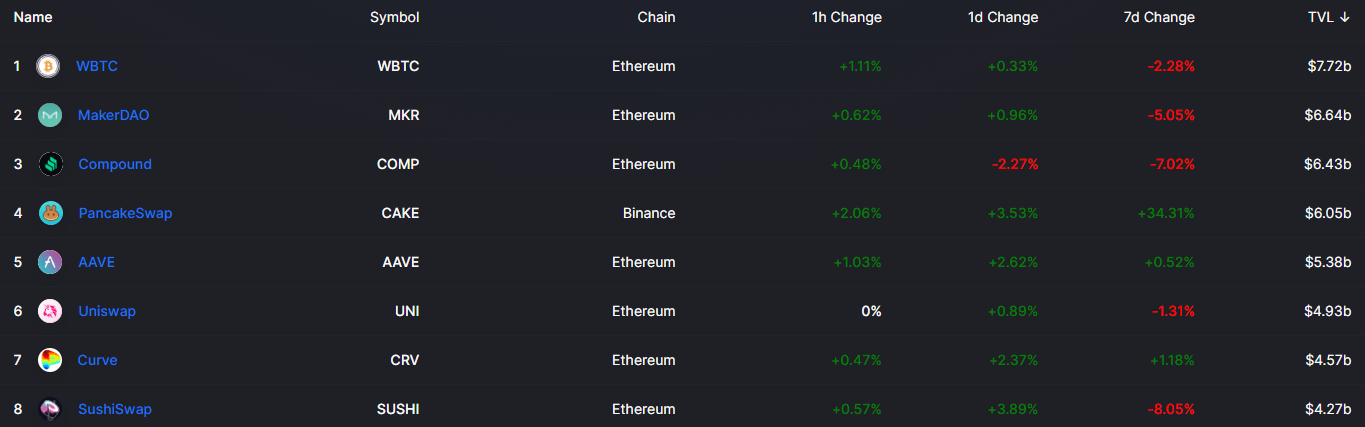Sort by 1d Change column header
The height and width of the screenshot is (427, 1365).
pyautogui.click(x=1003, y=17)
